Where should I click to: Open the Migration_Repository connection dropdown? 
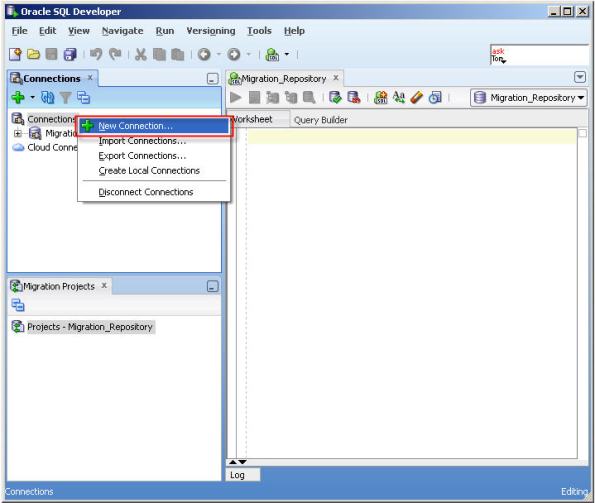(529, 98)
